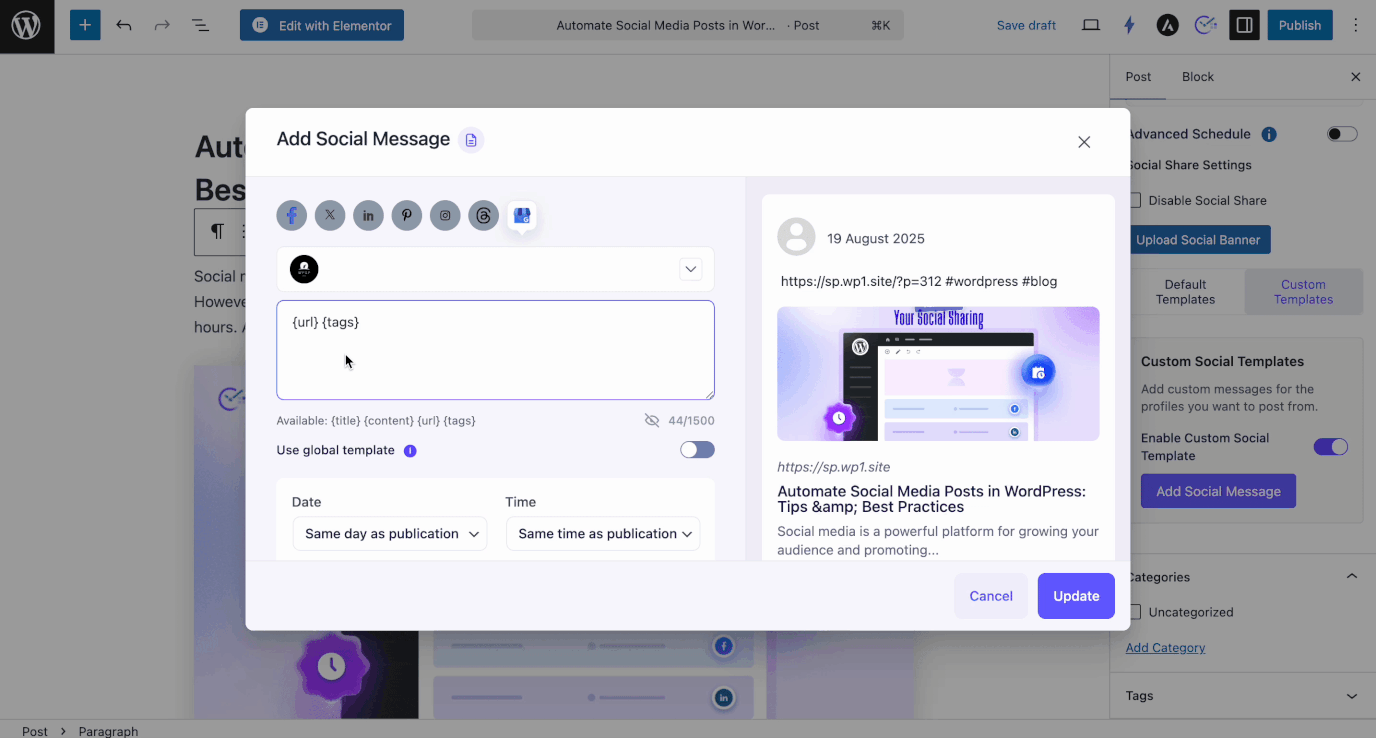Open the device preview icon
Image resolution: width=1376 pixels, height=738 pixels.
(1091, 25)
